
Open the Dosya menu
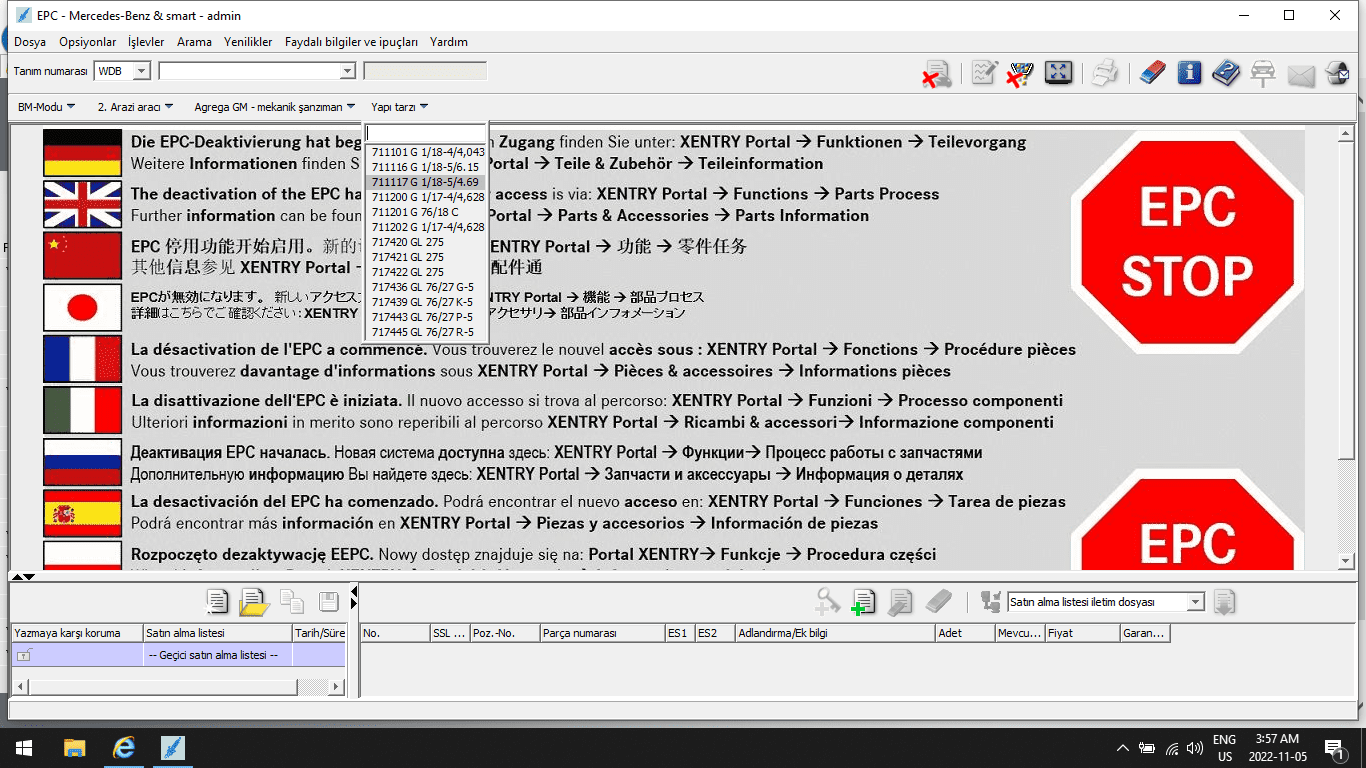click(x=30, y=42)
